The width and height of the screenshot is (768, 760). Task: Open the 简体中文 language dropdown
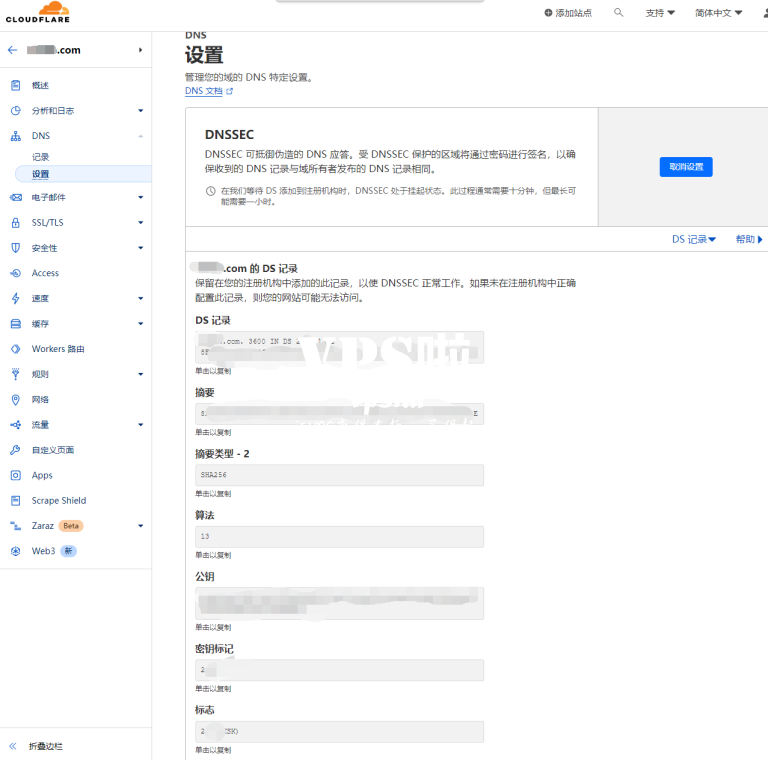pyautogui.click(x=719, y=13)
